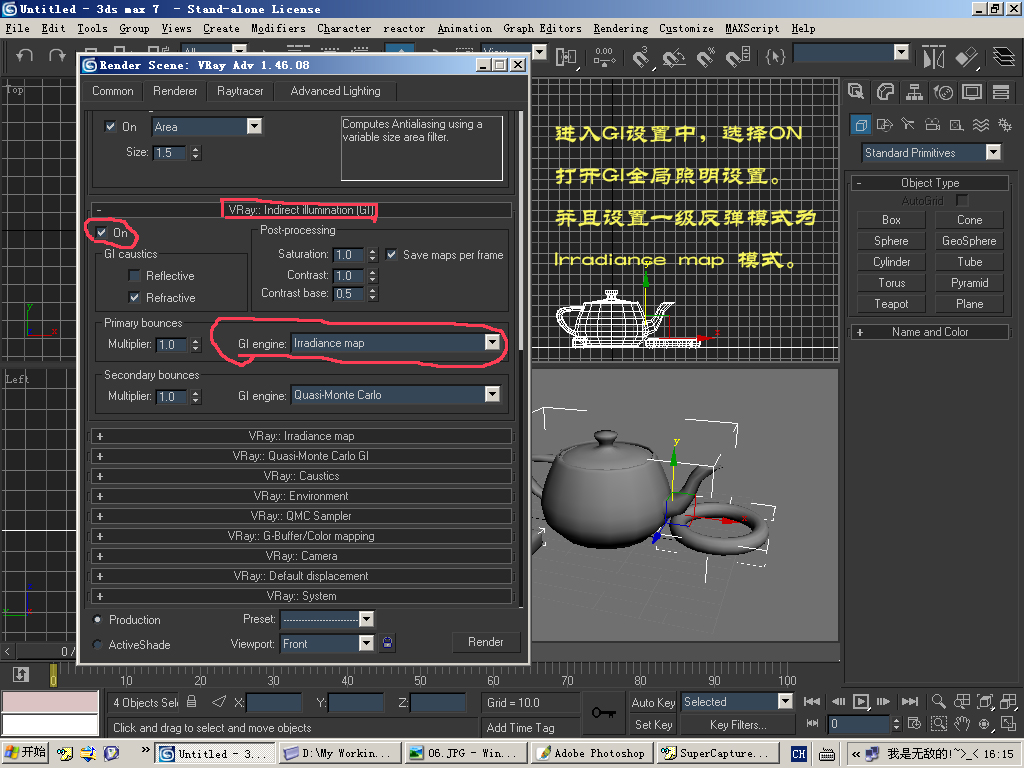Select the Space Warps category icon
Image resolution: width=1024 pixels, height=768 pixels.
(981, 124)
